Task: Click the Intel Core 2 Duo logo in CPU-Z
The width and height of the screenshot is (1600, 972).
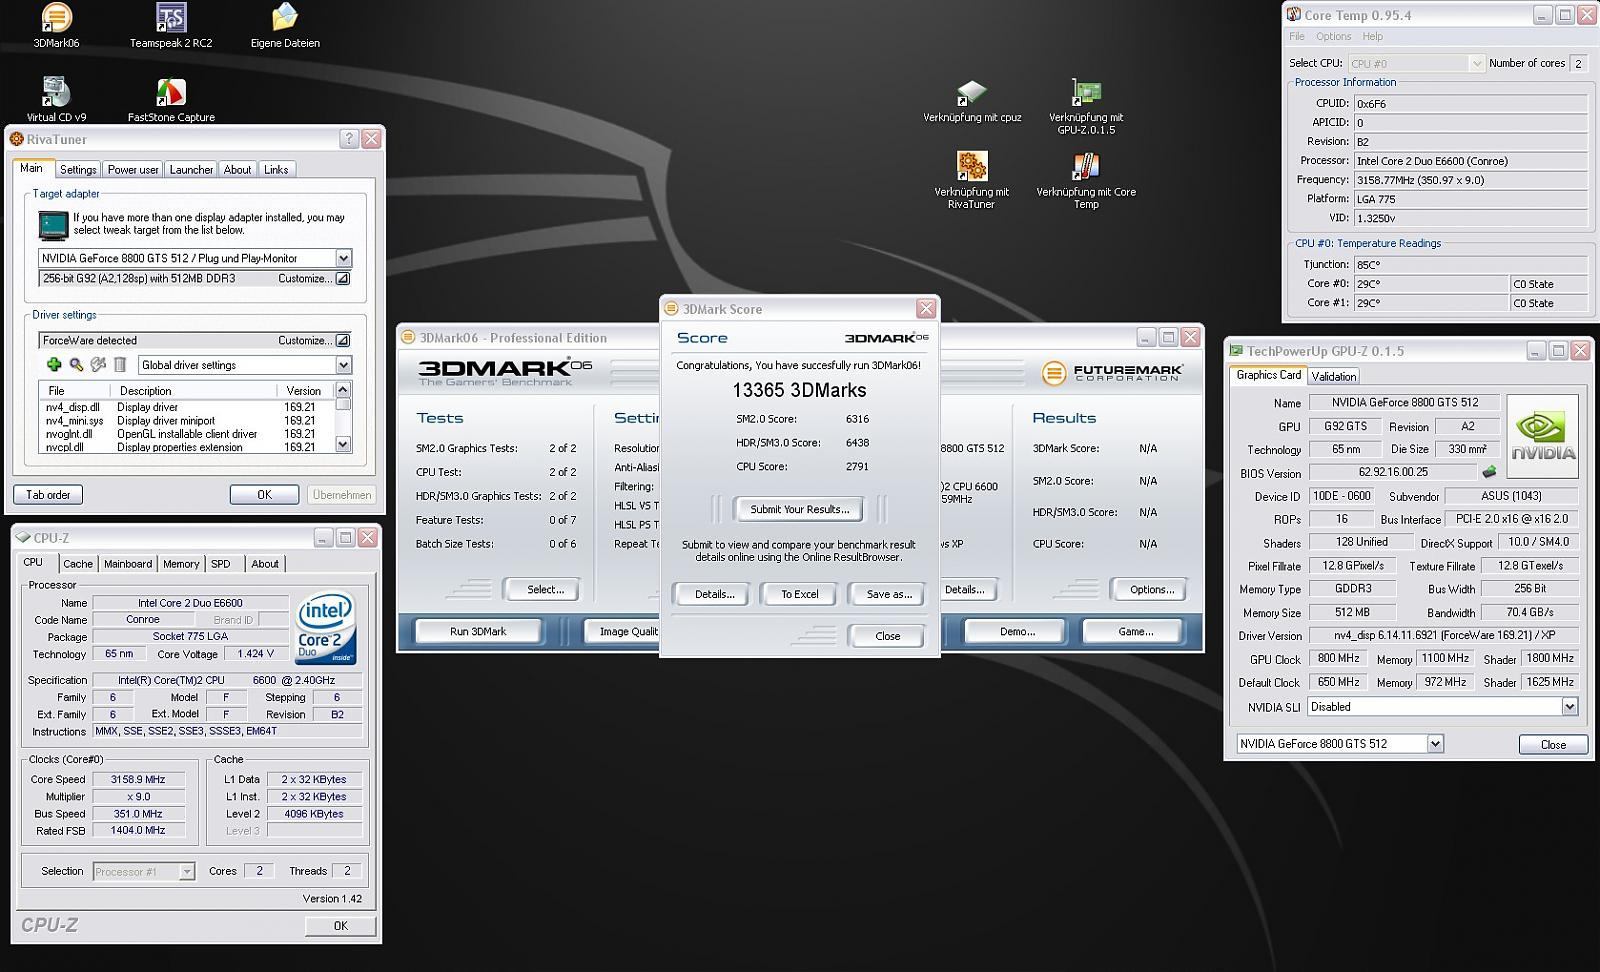Action: [326, 630]
